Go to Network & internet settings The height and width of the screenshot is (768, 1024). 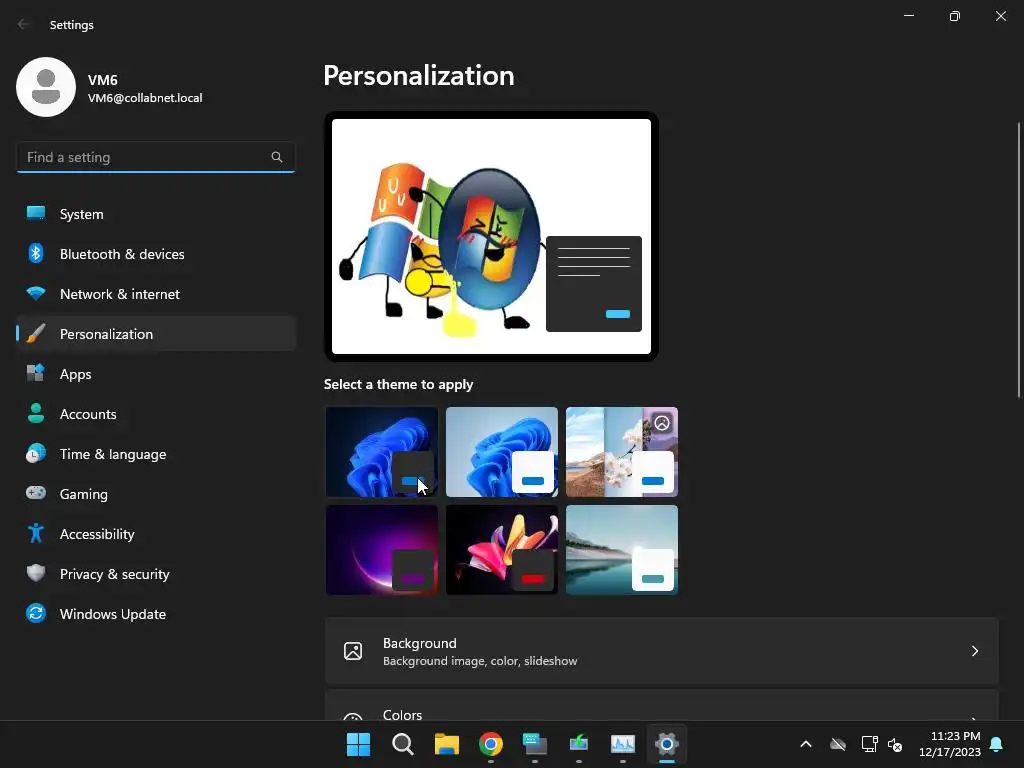156,294
